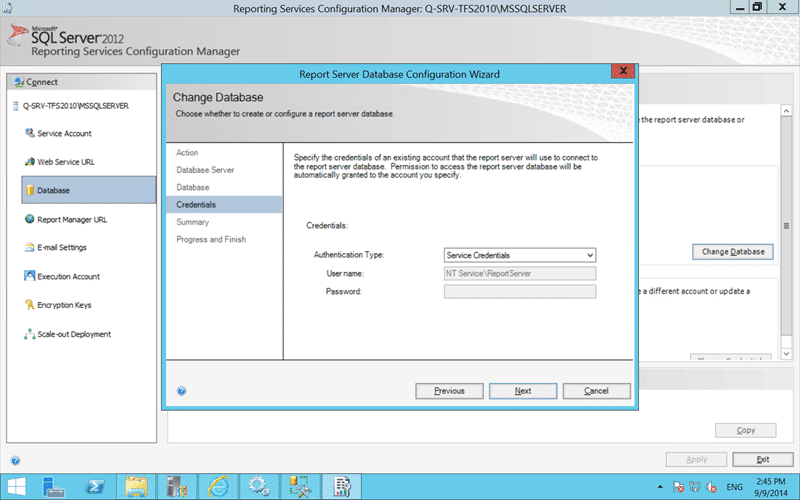
Task: Select the Database sidebar item
Action: (x=89, y=190)
